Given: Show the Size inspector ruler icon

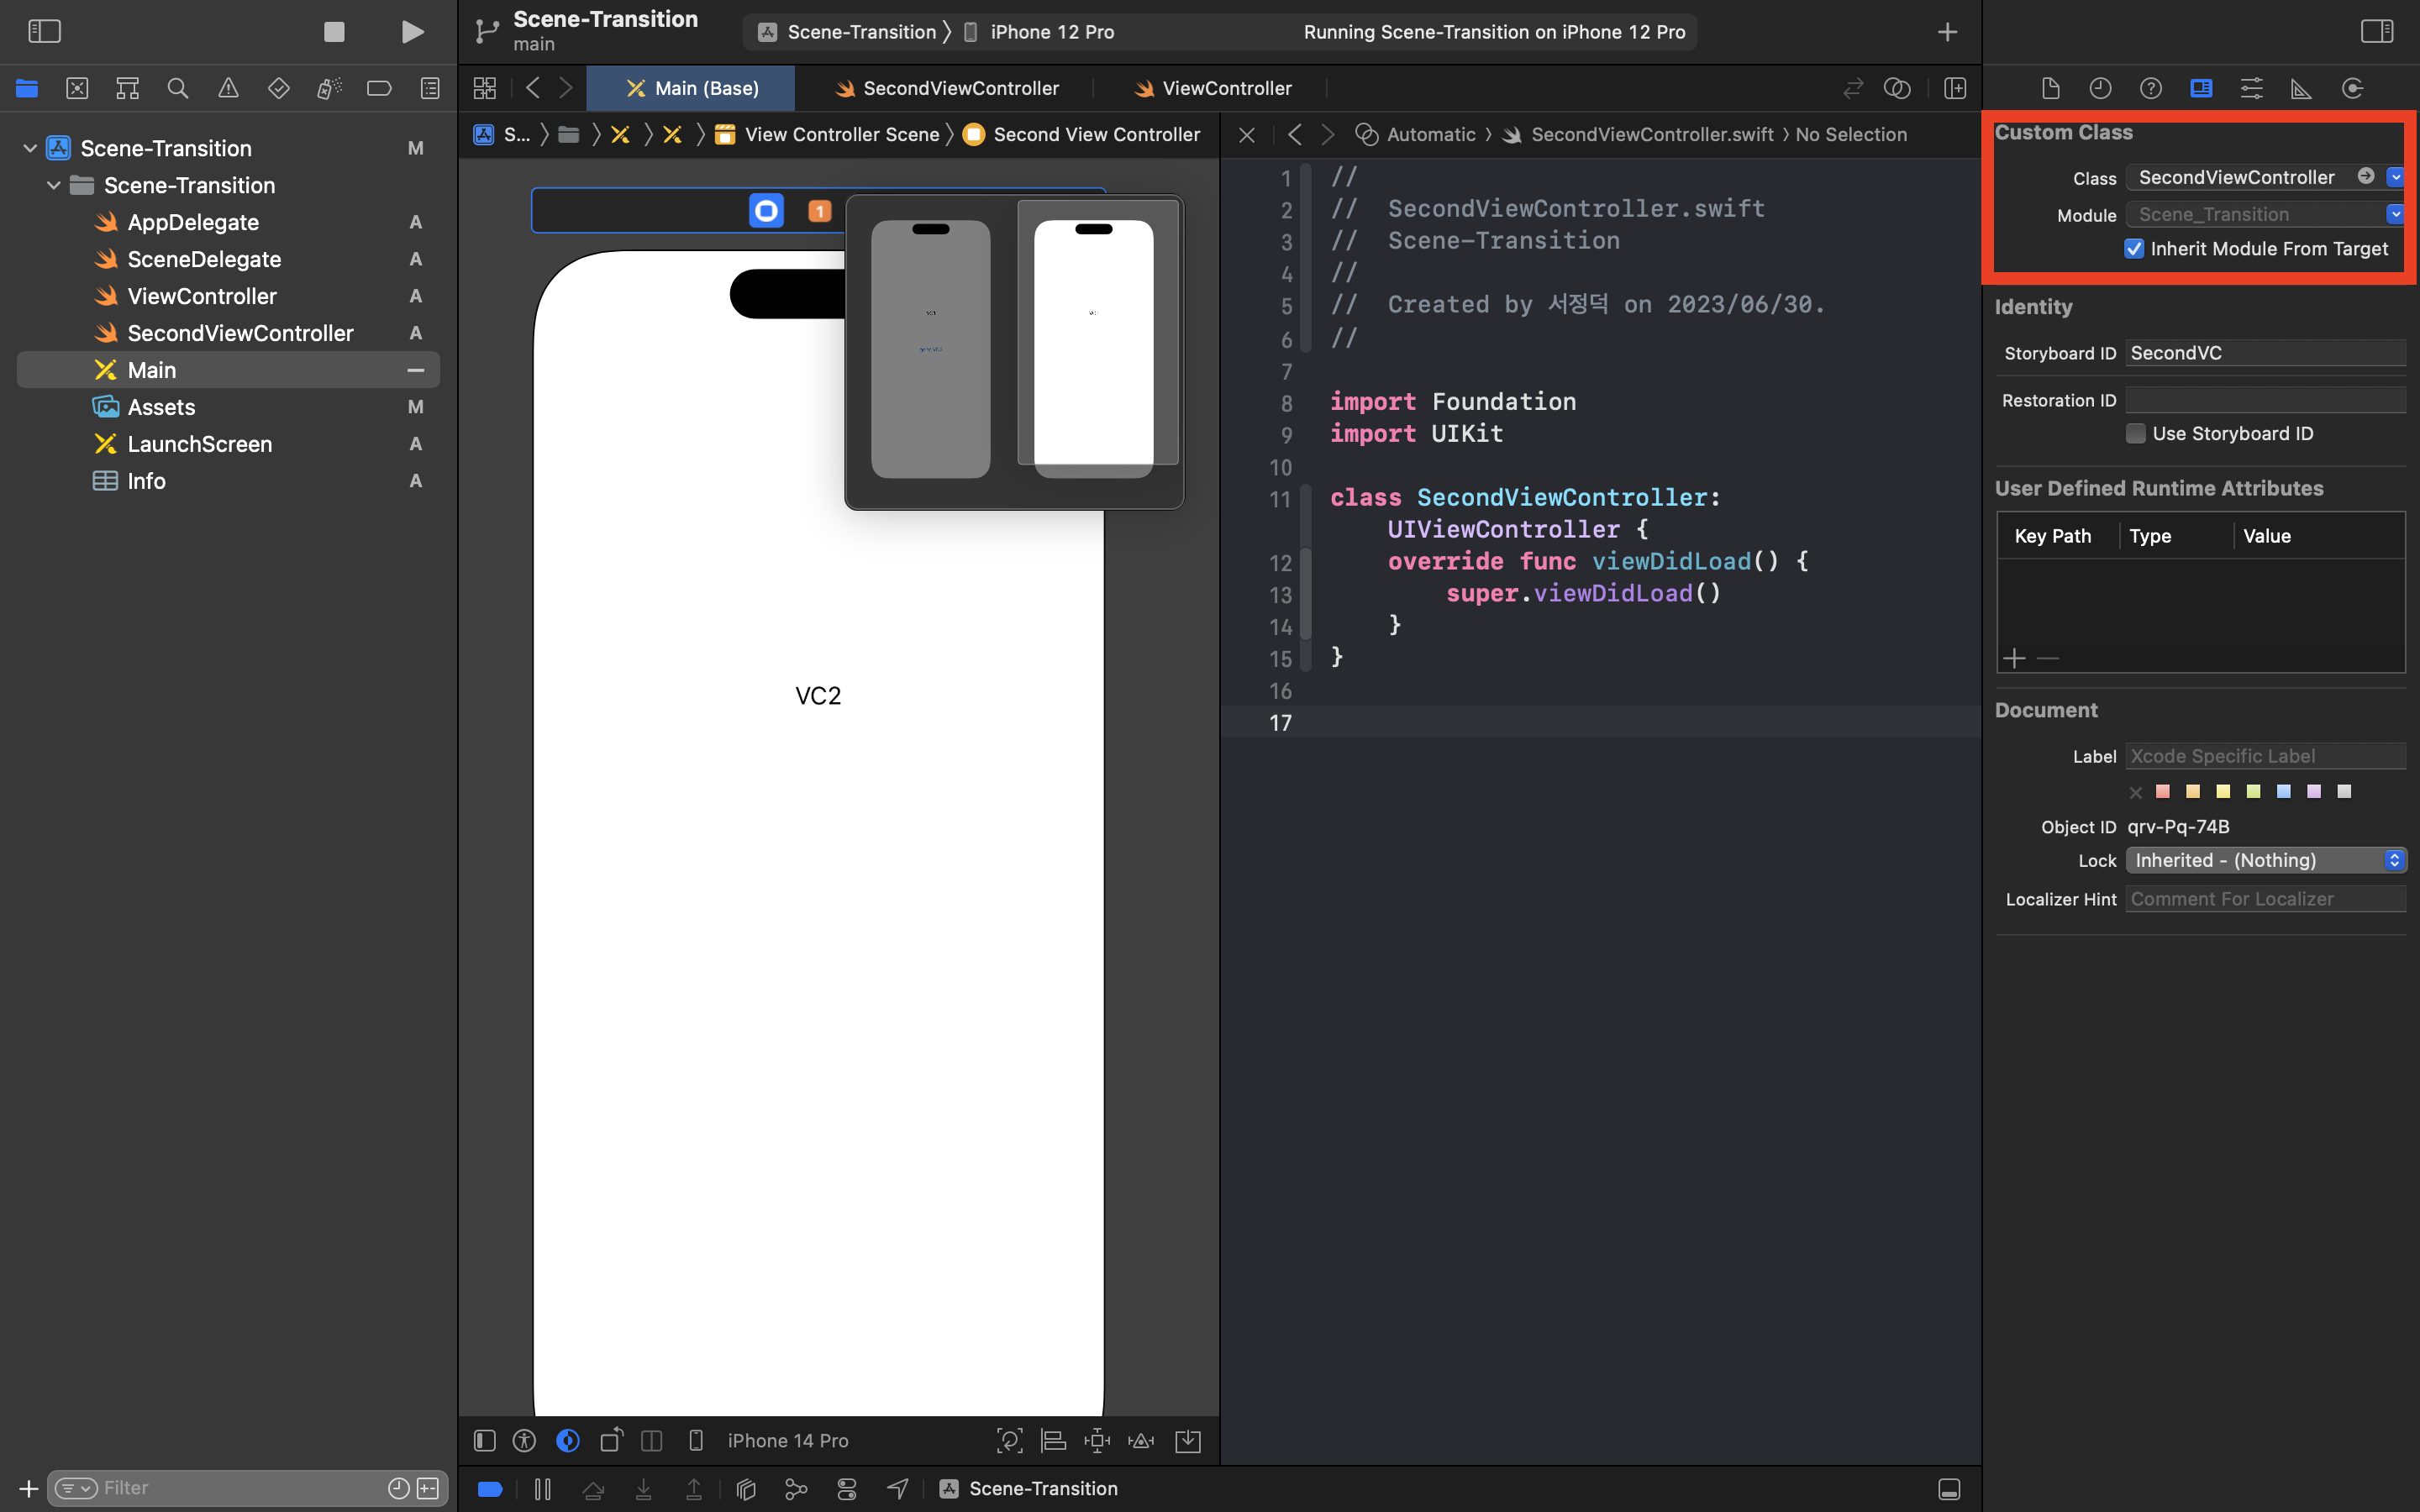Looking at the screenshot, I should click(x=2301, y=88).
